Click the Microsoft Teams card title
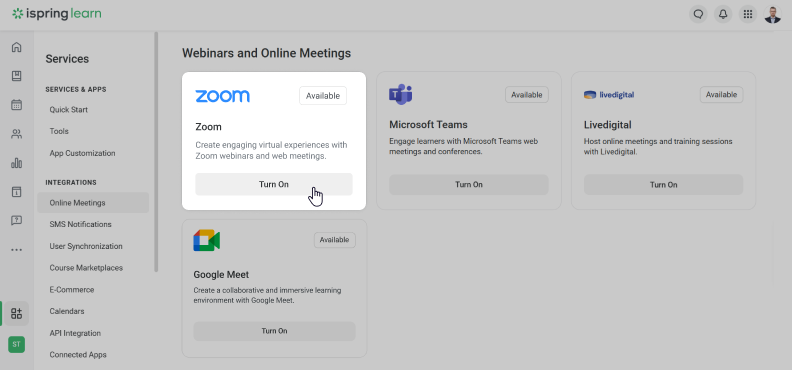Viewport: 792px width, 370px height. [428, 125]
